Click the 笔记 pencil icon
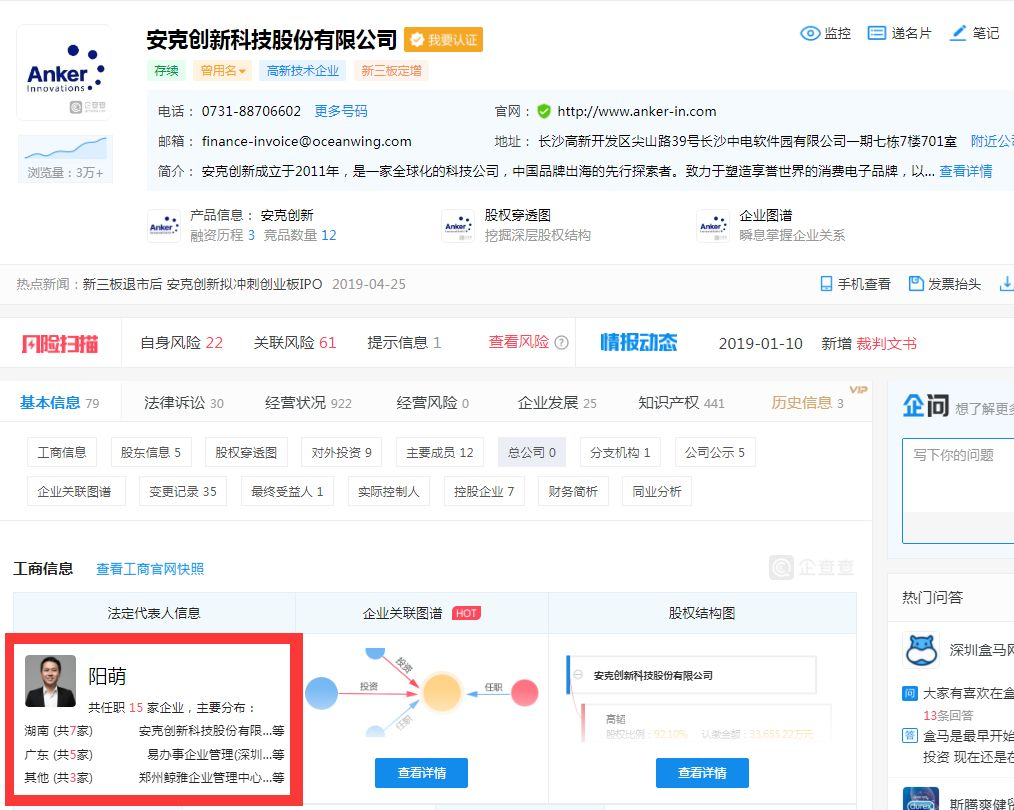This screenshot has width=1014, height=810. click(958, 33)
